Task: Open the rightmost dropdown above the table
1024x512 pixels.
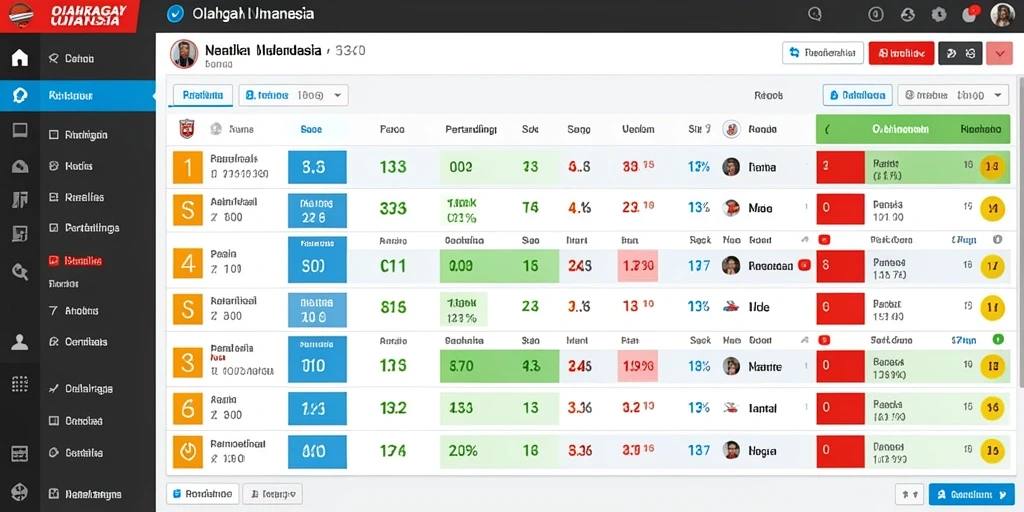Action: tap(953, 95)
